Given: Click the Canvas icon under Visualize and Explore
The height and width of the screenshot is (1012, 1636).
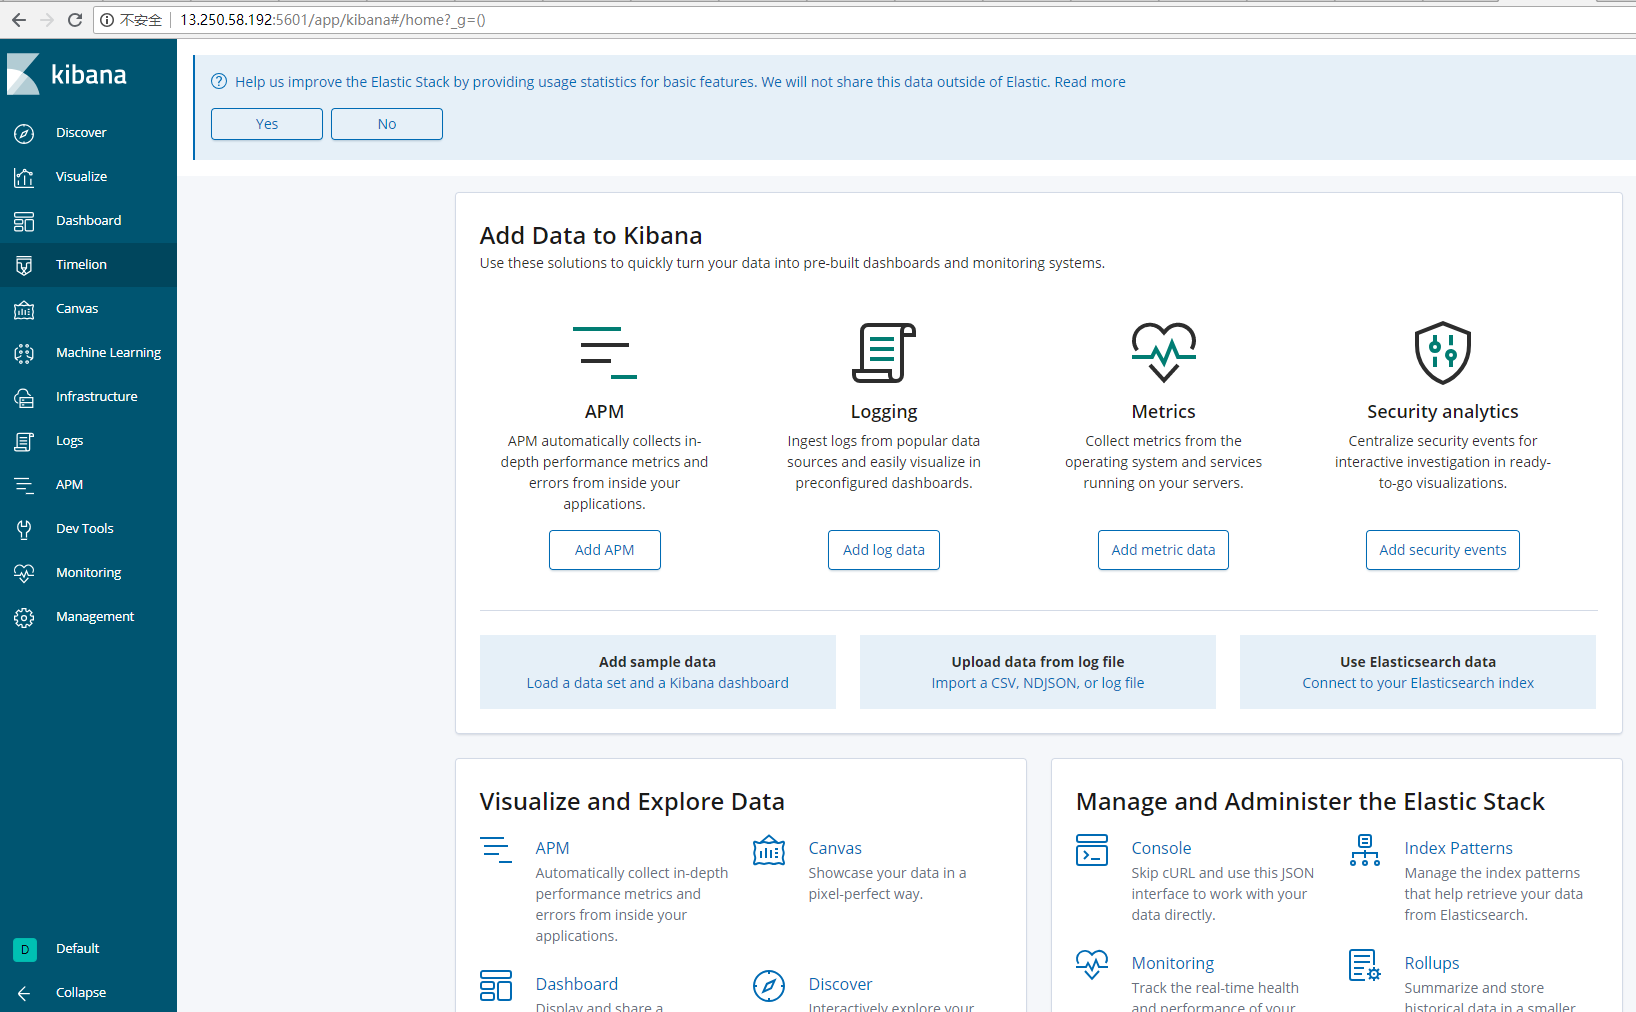Looking at the screenshot, I should 769,851.
